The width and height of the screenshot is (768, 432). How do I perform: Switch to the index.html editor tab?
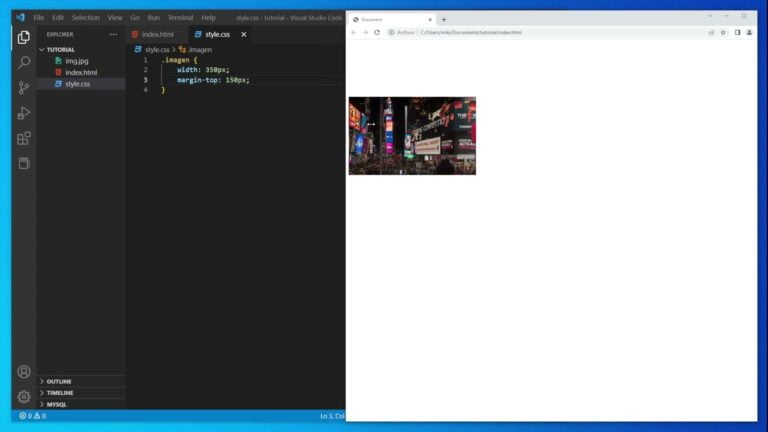coord(157,34)
